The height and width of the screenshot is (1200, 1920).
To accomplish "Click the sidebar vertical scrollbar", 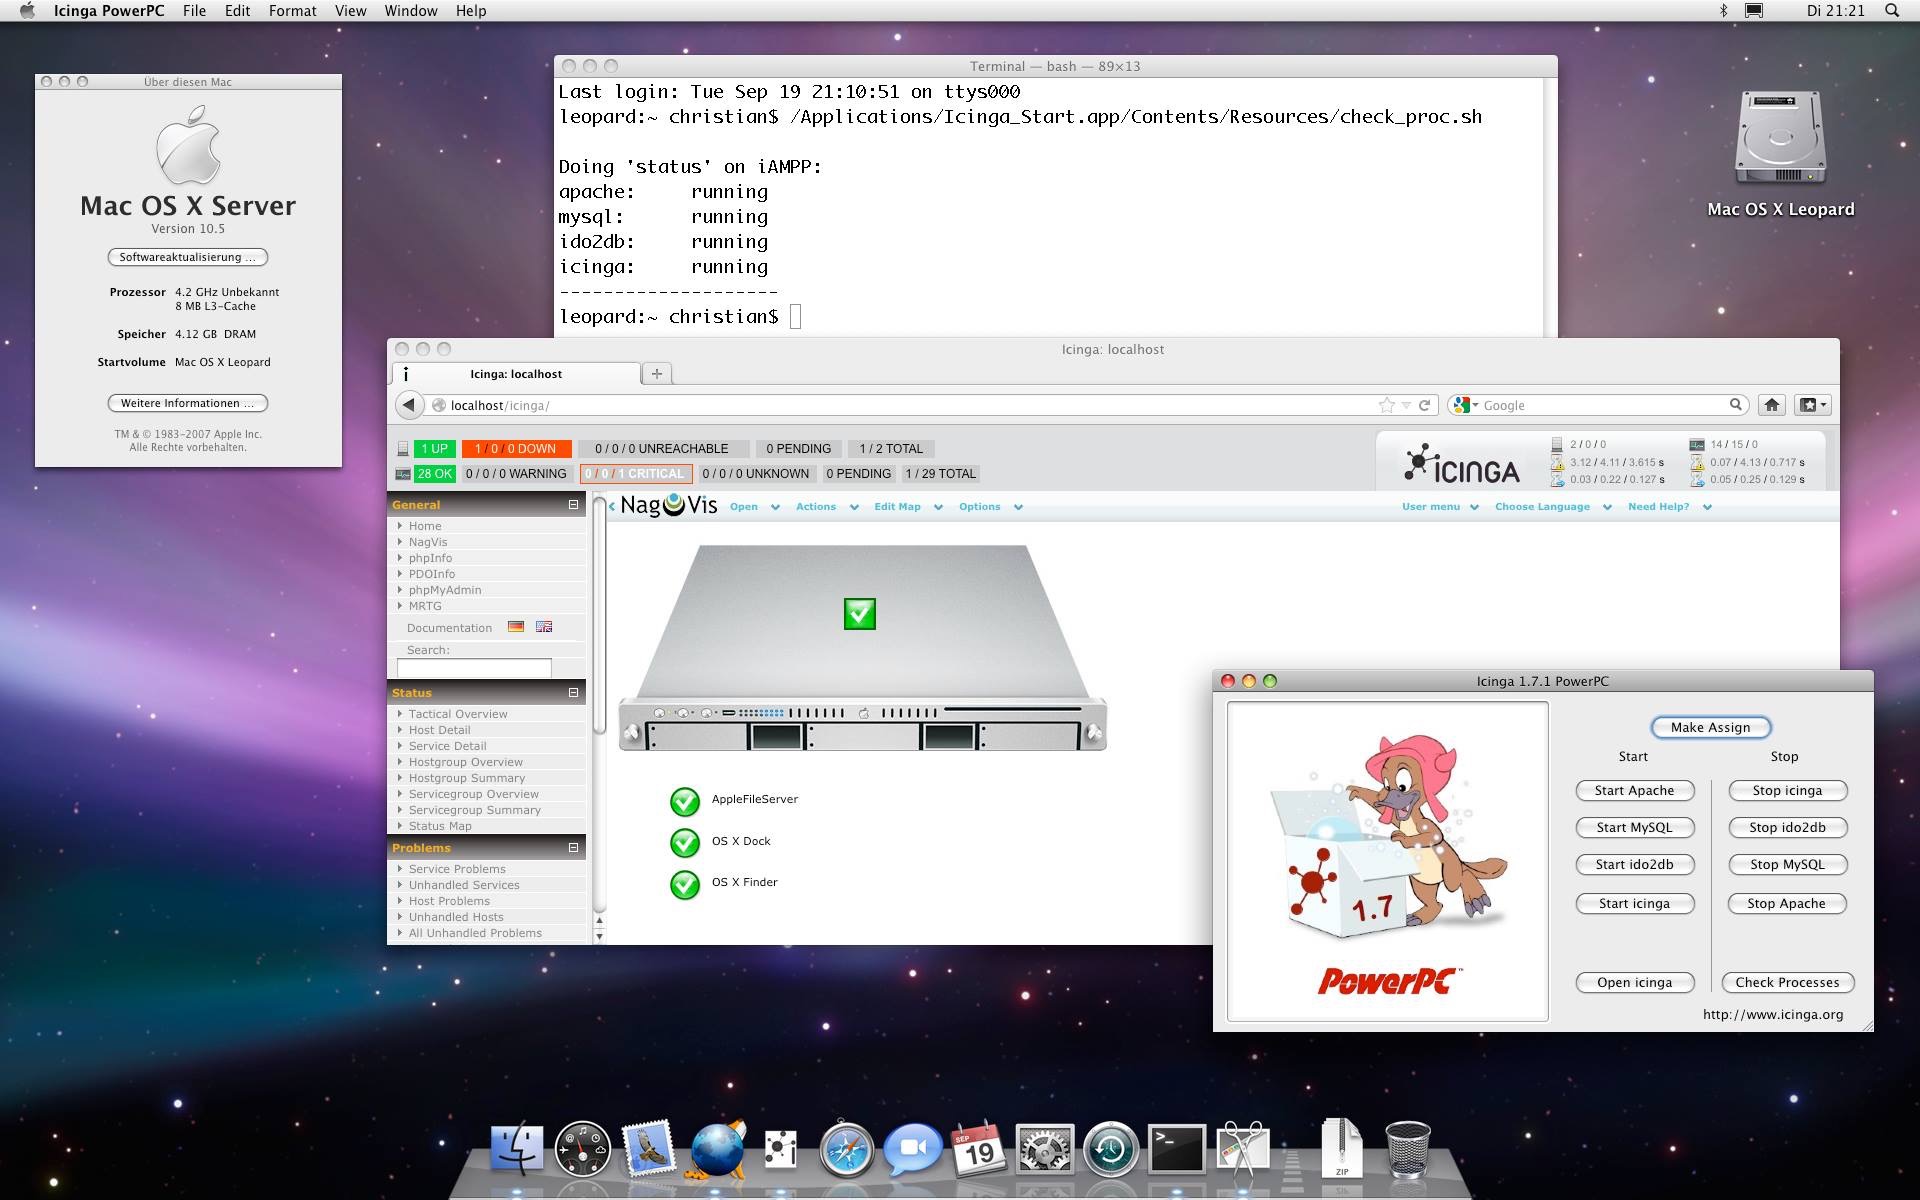I will click(x=599, y=617).
